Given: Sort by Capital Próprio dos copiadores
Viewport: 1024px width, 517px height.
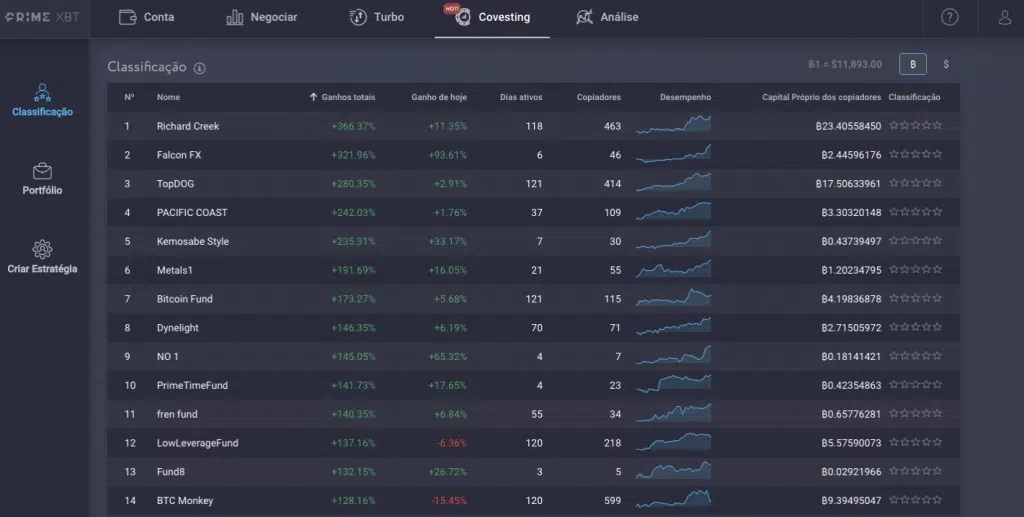Looking at the screenshot, I should pos(822,97).
